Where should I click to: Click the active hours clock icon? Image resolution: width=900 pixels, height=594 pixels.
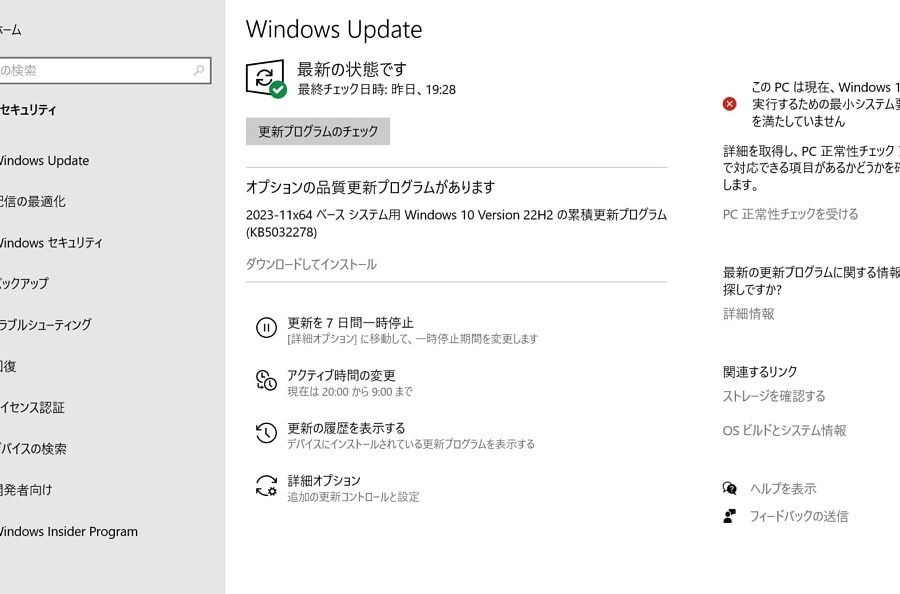tap(266, 381)
